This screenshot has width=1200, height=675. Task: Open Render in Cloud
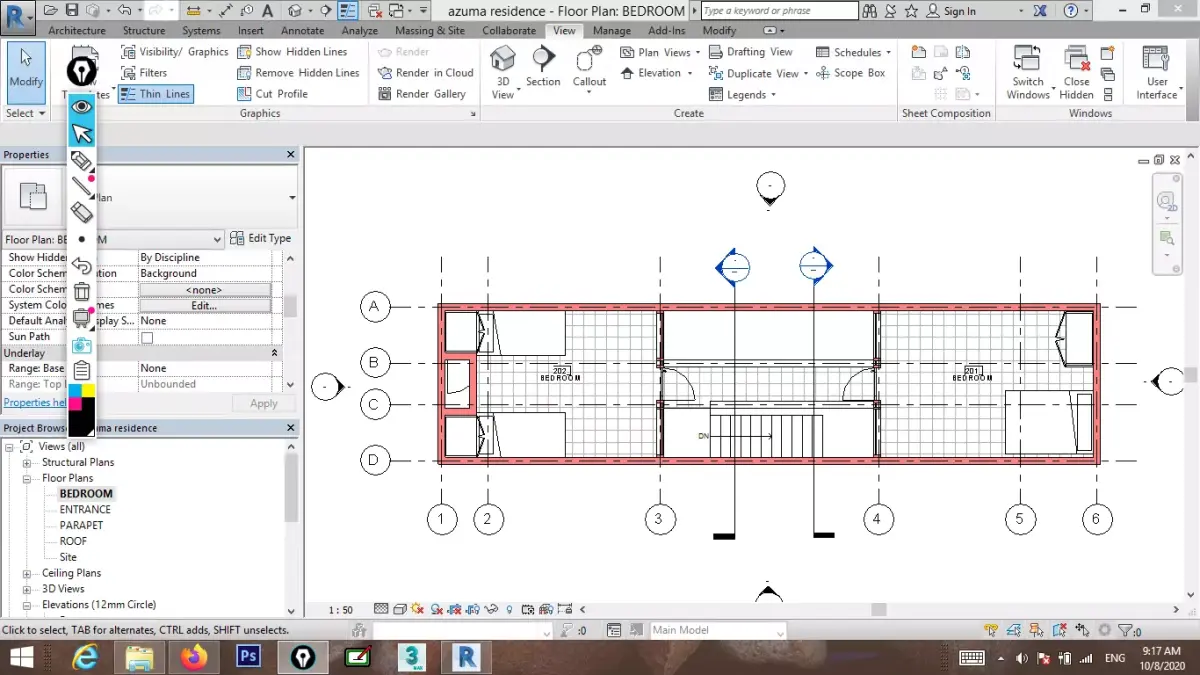coord(426,73)
